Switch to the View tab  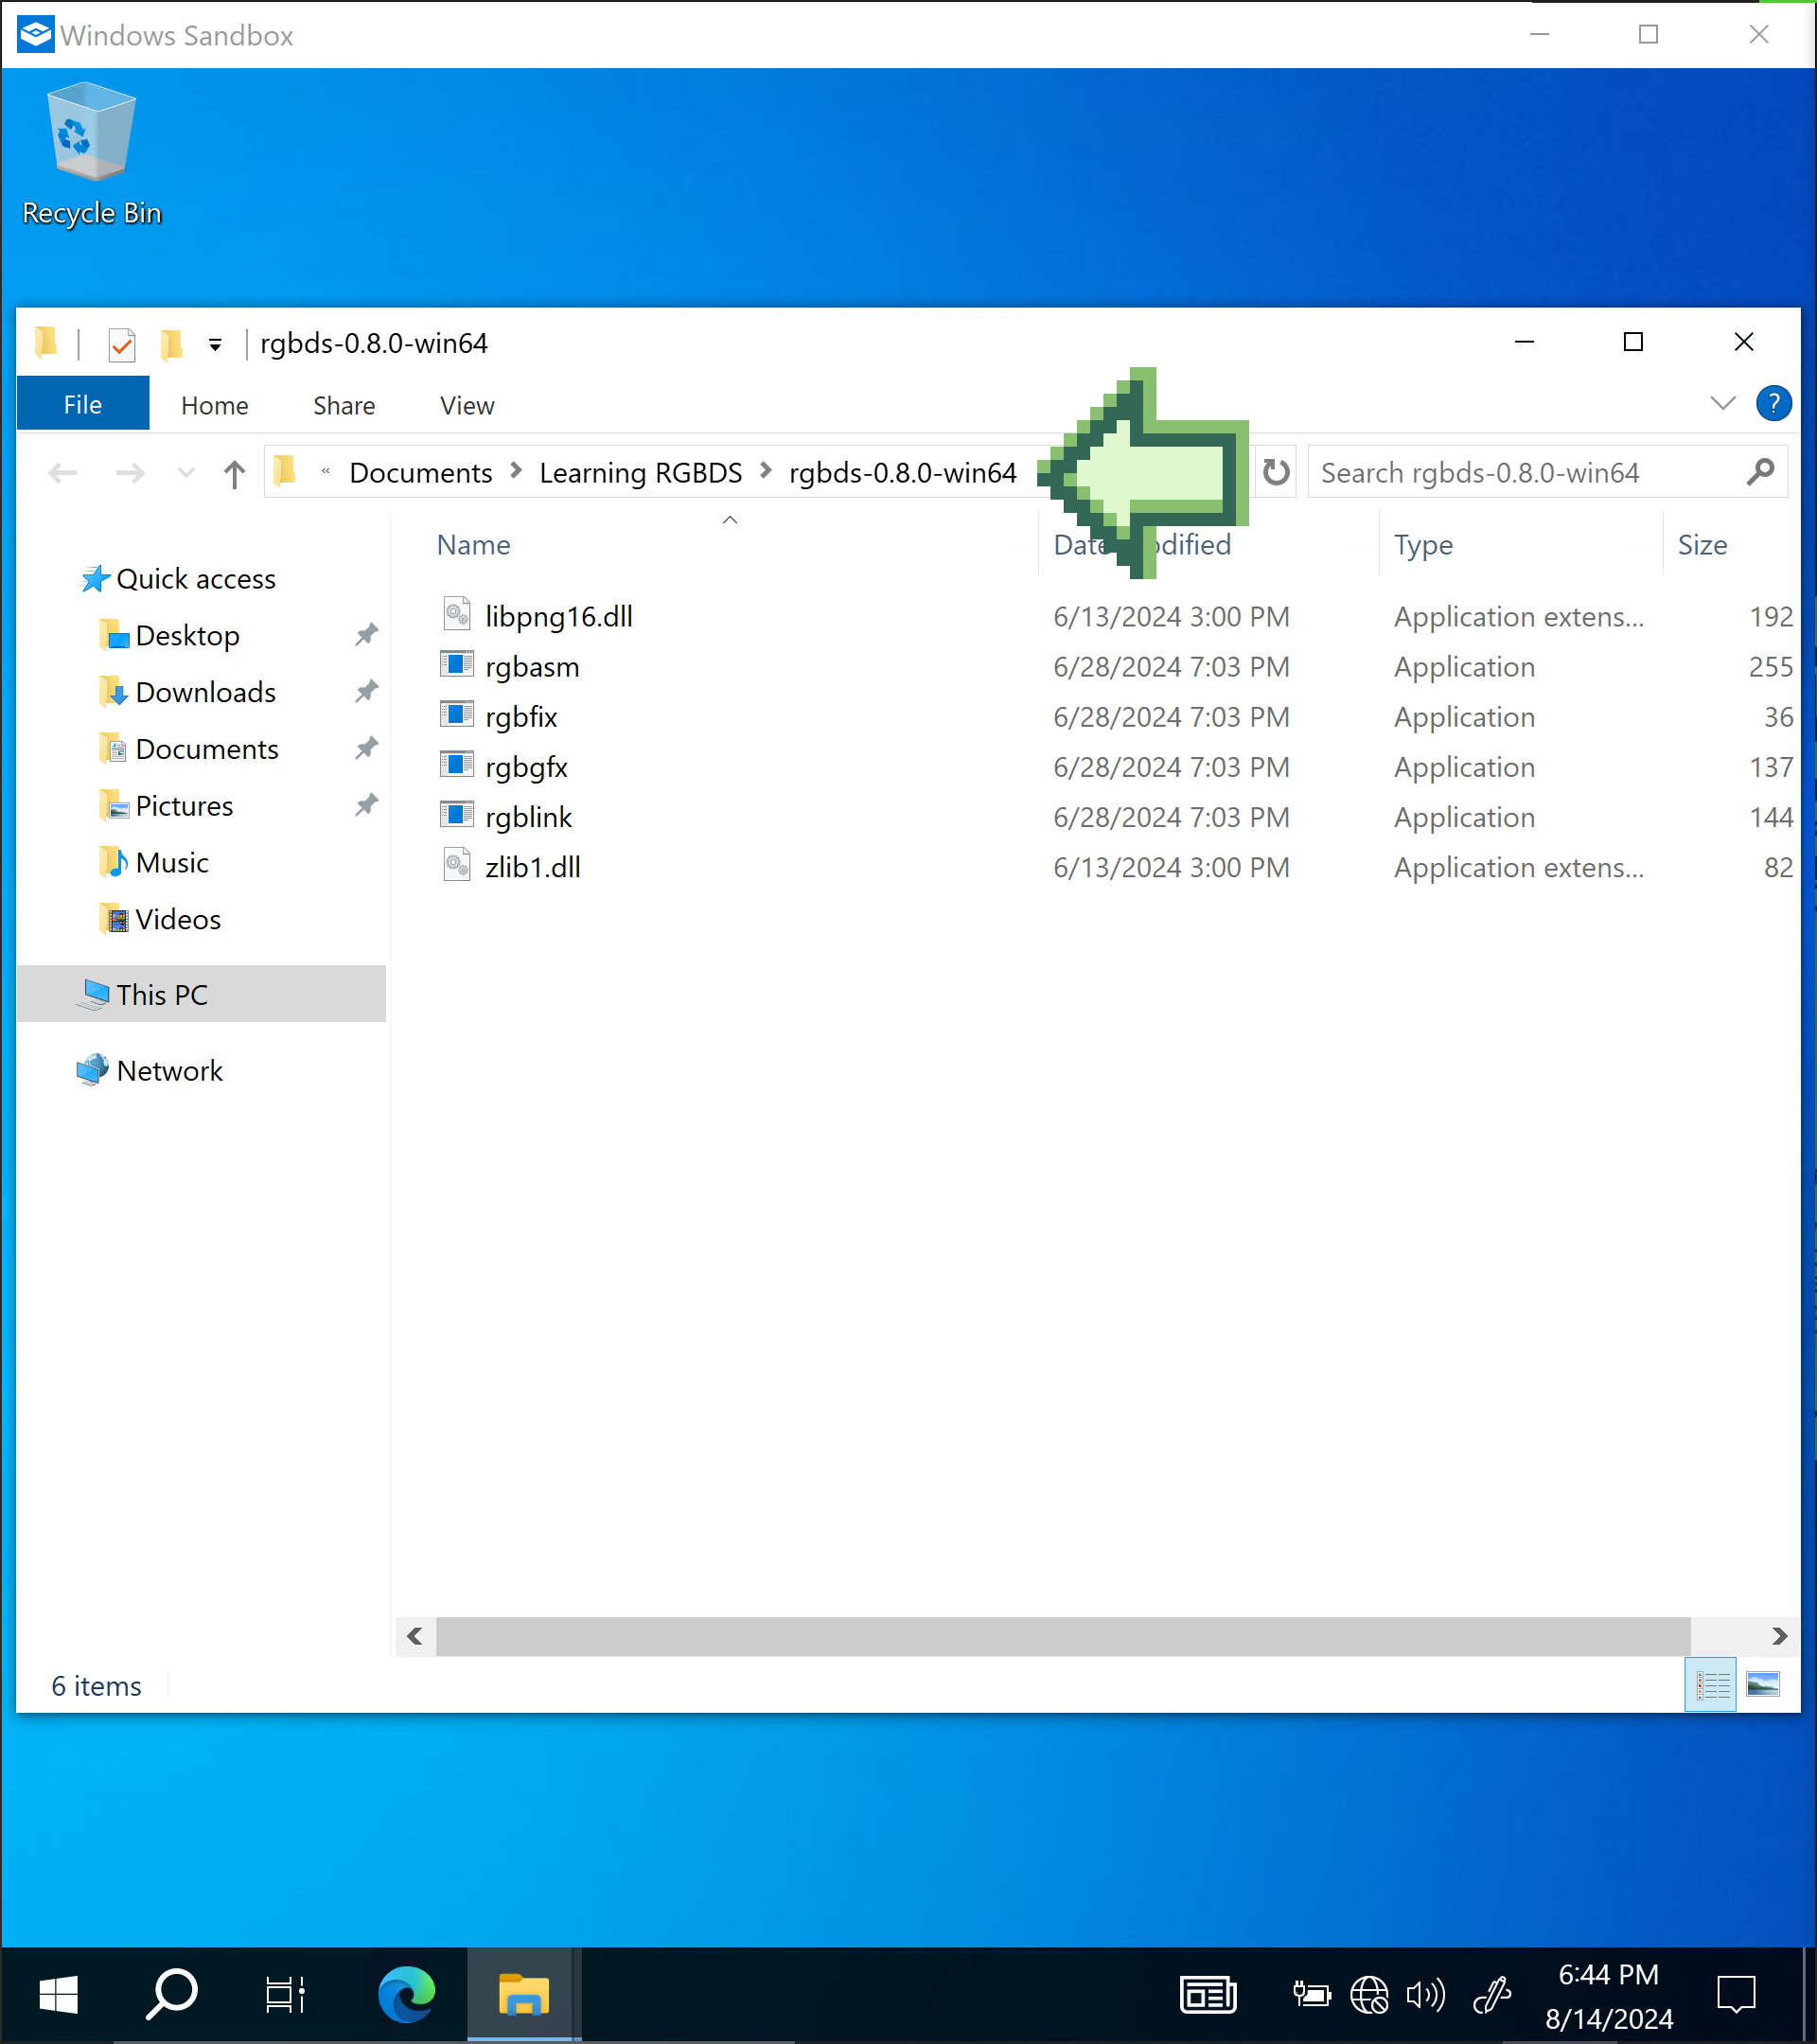[x=465, y=405]
